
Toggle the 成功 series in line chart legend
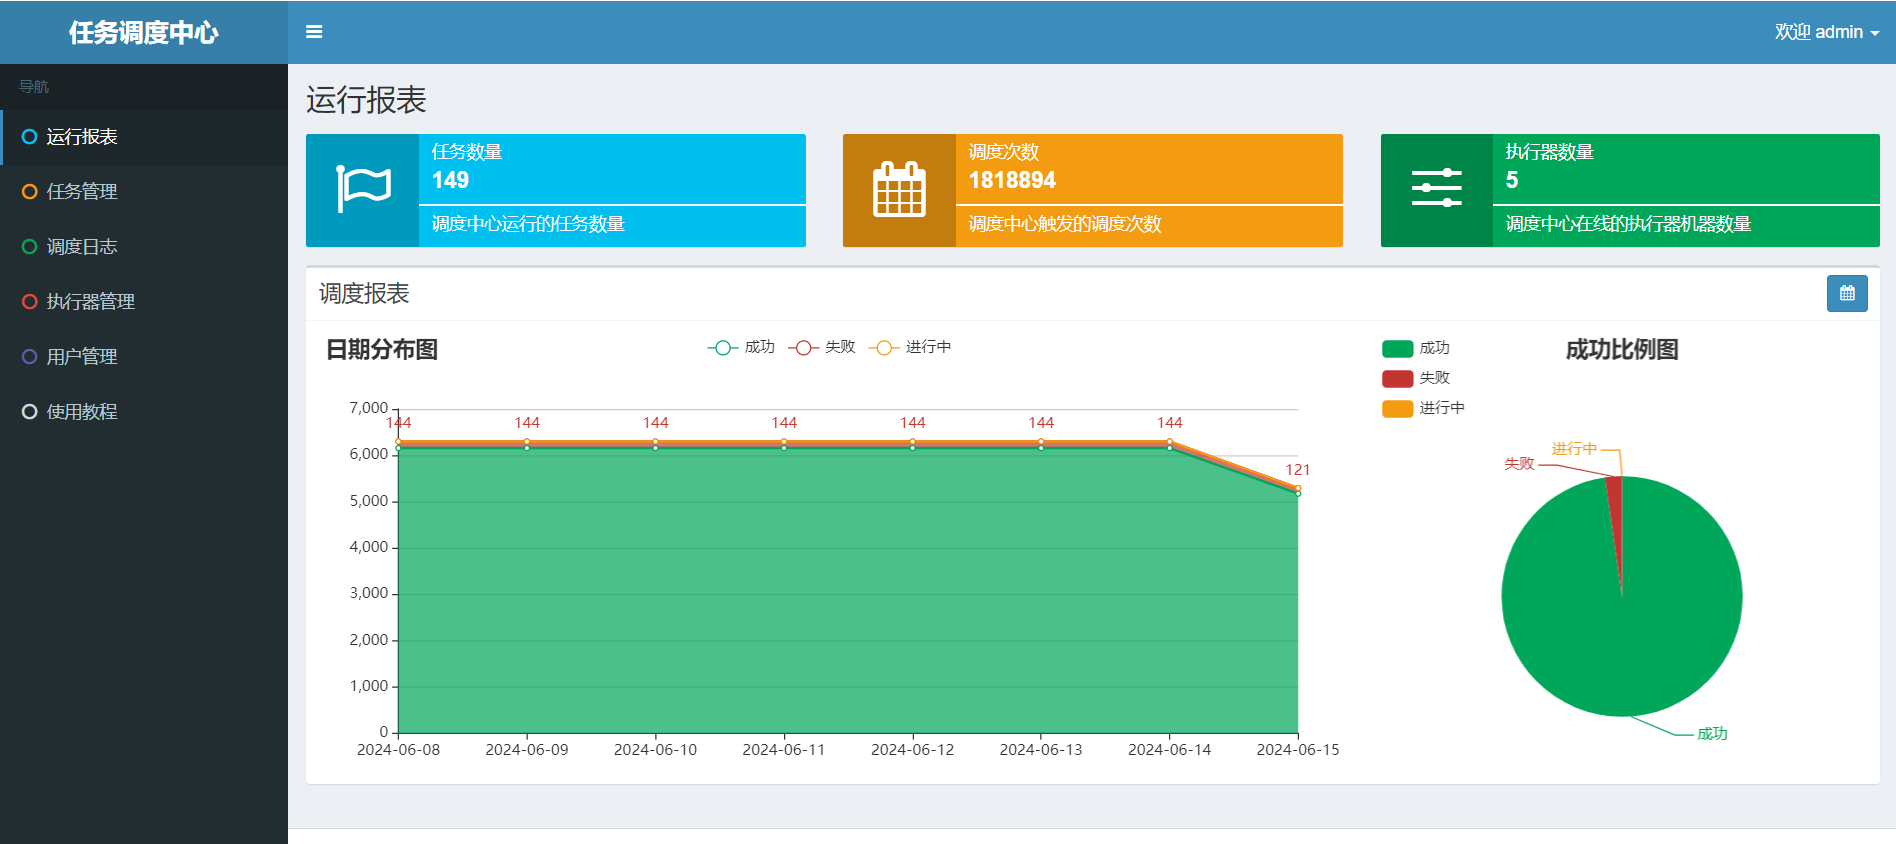[x=741, y=347]
